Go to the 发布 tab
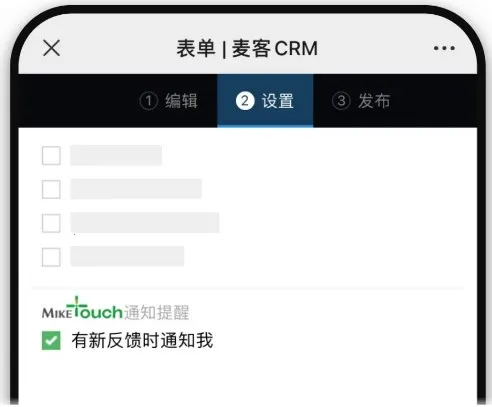 point(361,101)
